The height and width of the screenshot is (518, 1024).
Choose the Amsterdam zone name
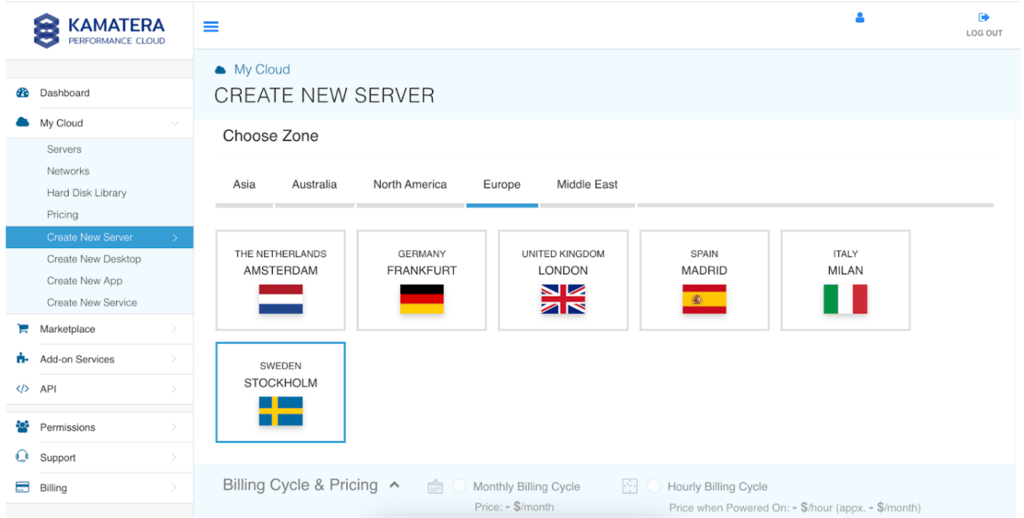pos(280,270)
